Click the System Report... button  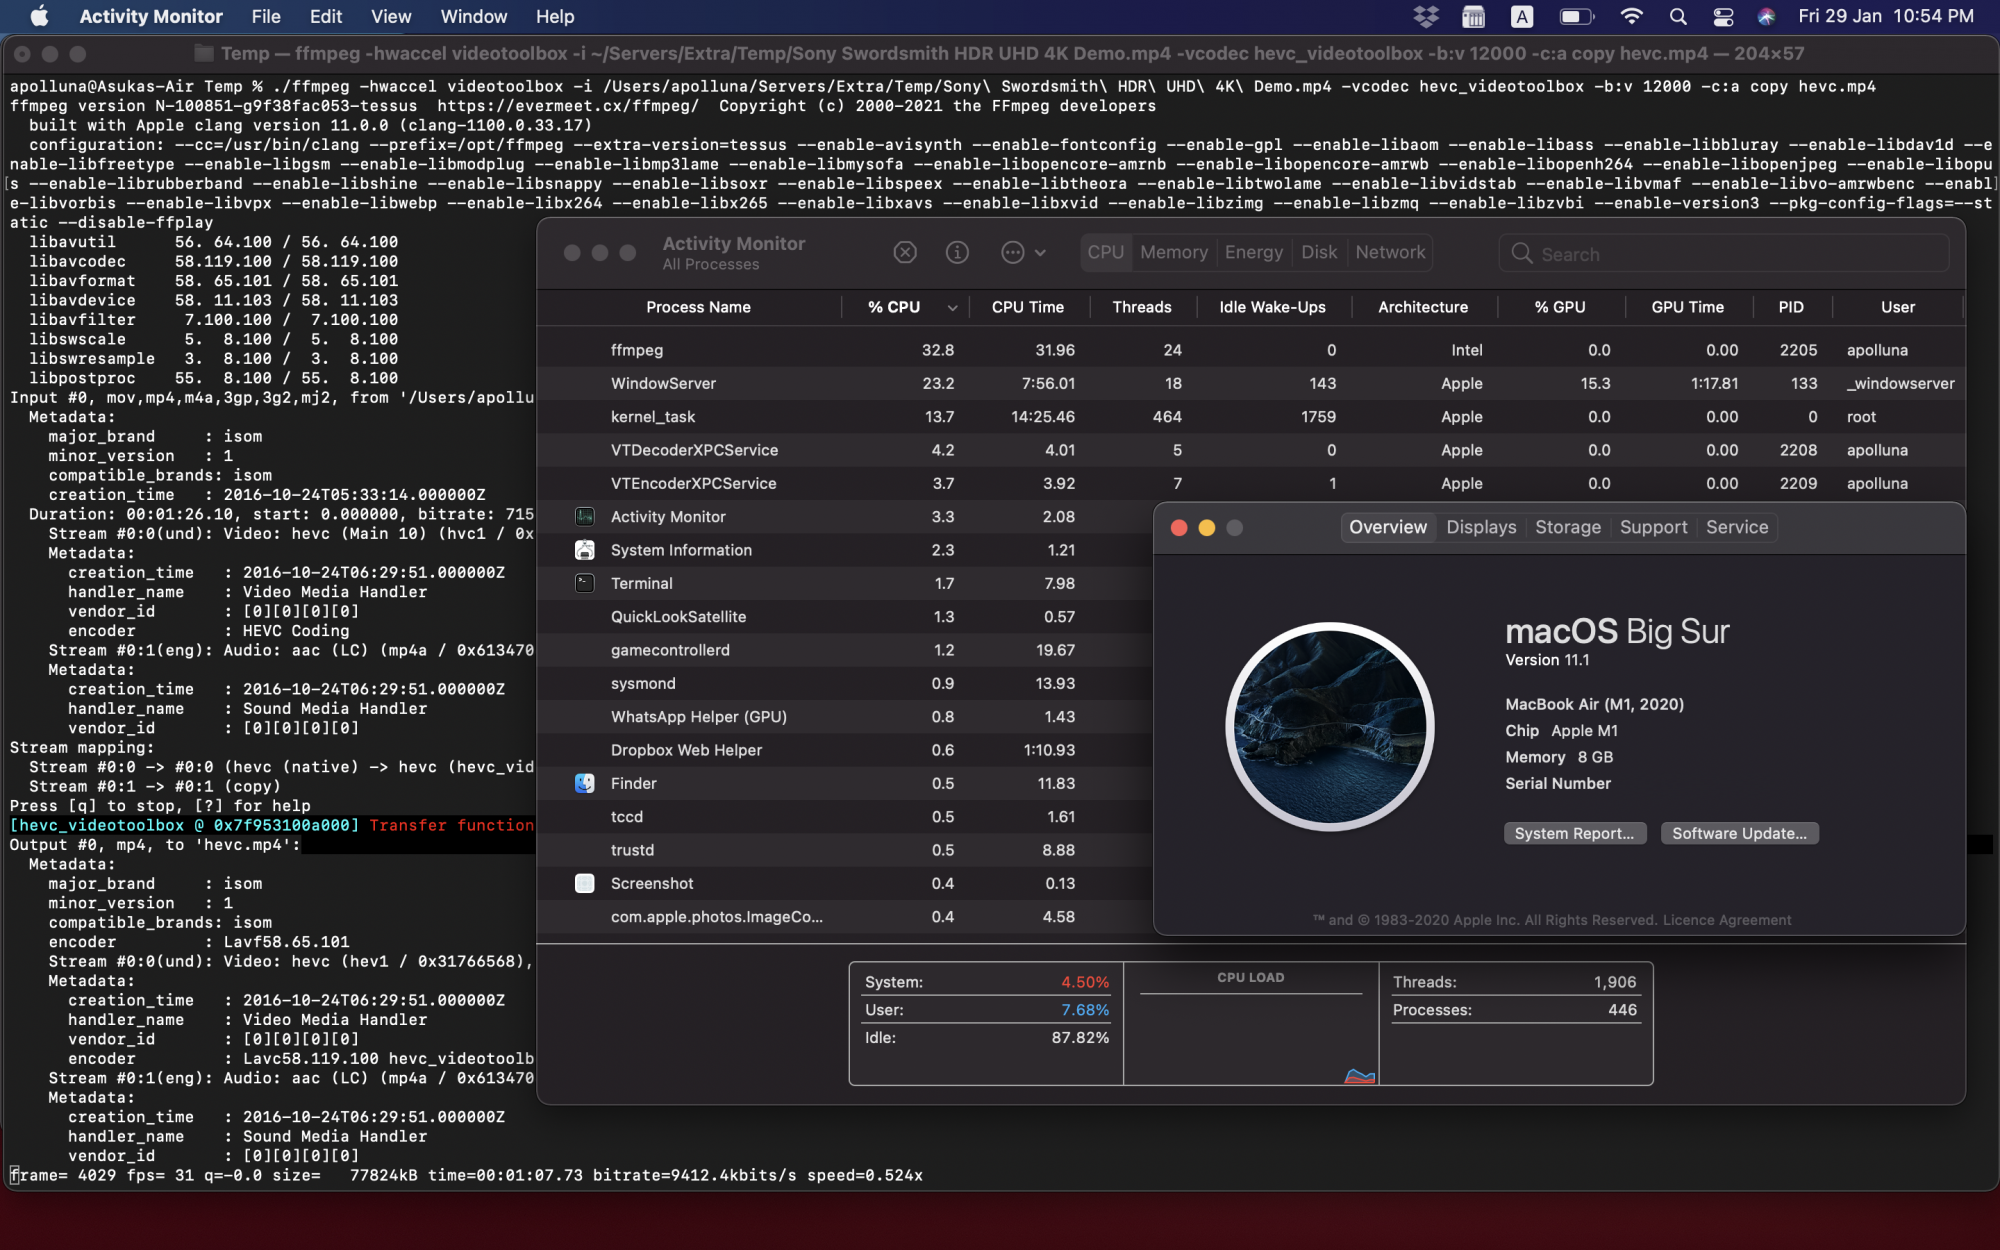pyautogui.click(x=1574, y=833)
